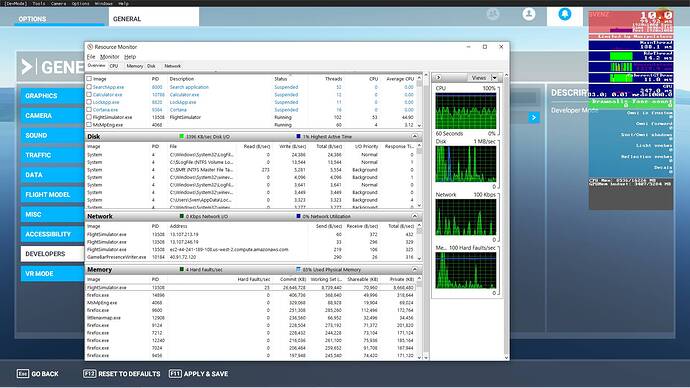Click the CPU usage graph
Screen dimensions: 690x388
point(466,110)
